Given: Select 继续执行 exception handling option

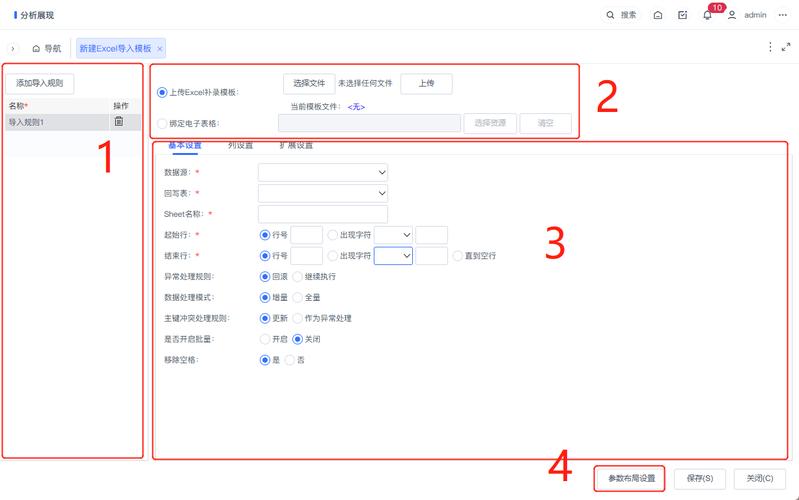Looking at the screenshot, I should [298, 277].
